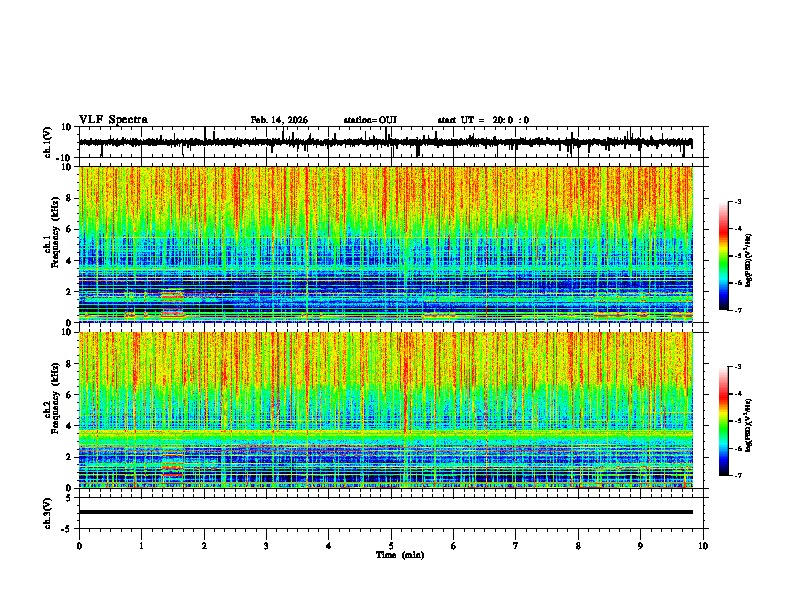Click the "4" kHz tick on ch.1 spectrogram

[x=69, y=261]
